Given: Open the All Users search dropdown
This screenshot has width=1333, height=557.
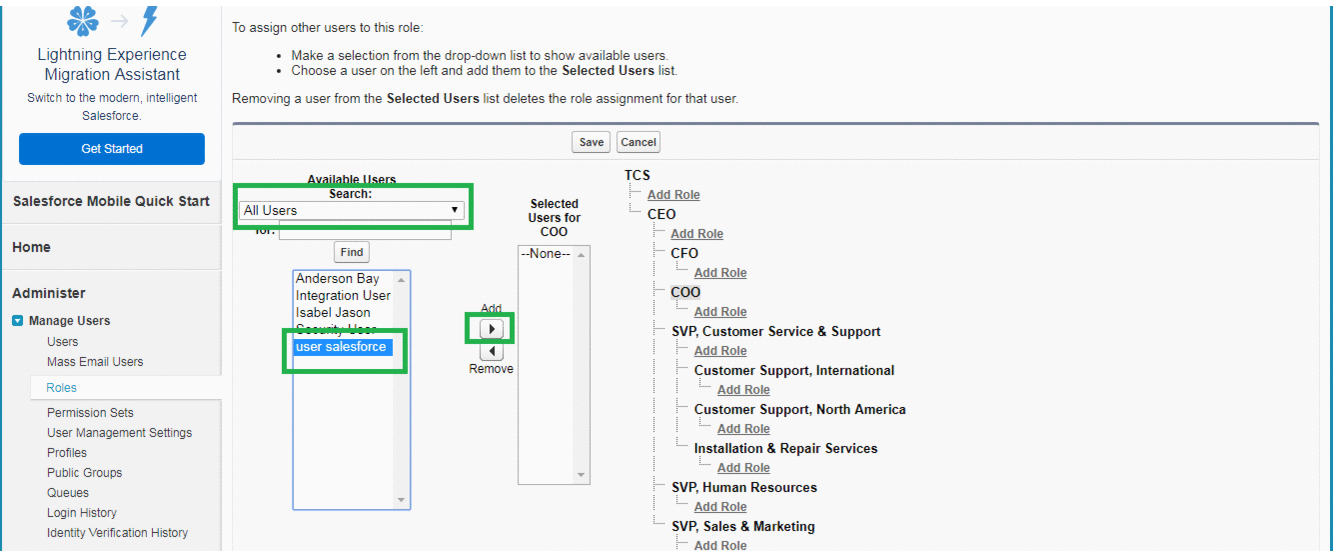Looking at the screenshot, I should (352, 210).
